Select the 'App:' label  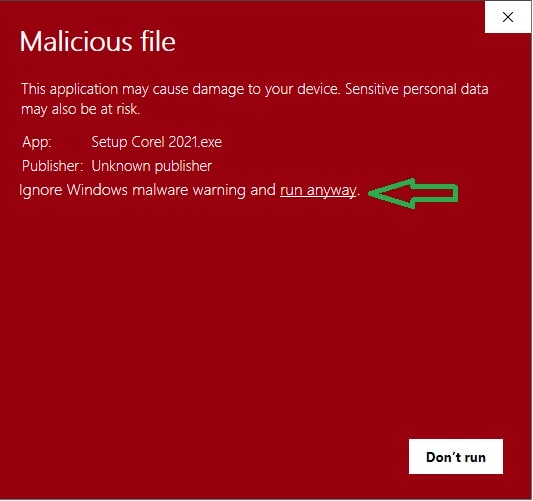click(37, 142)
